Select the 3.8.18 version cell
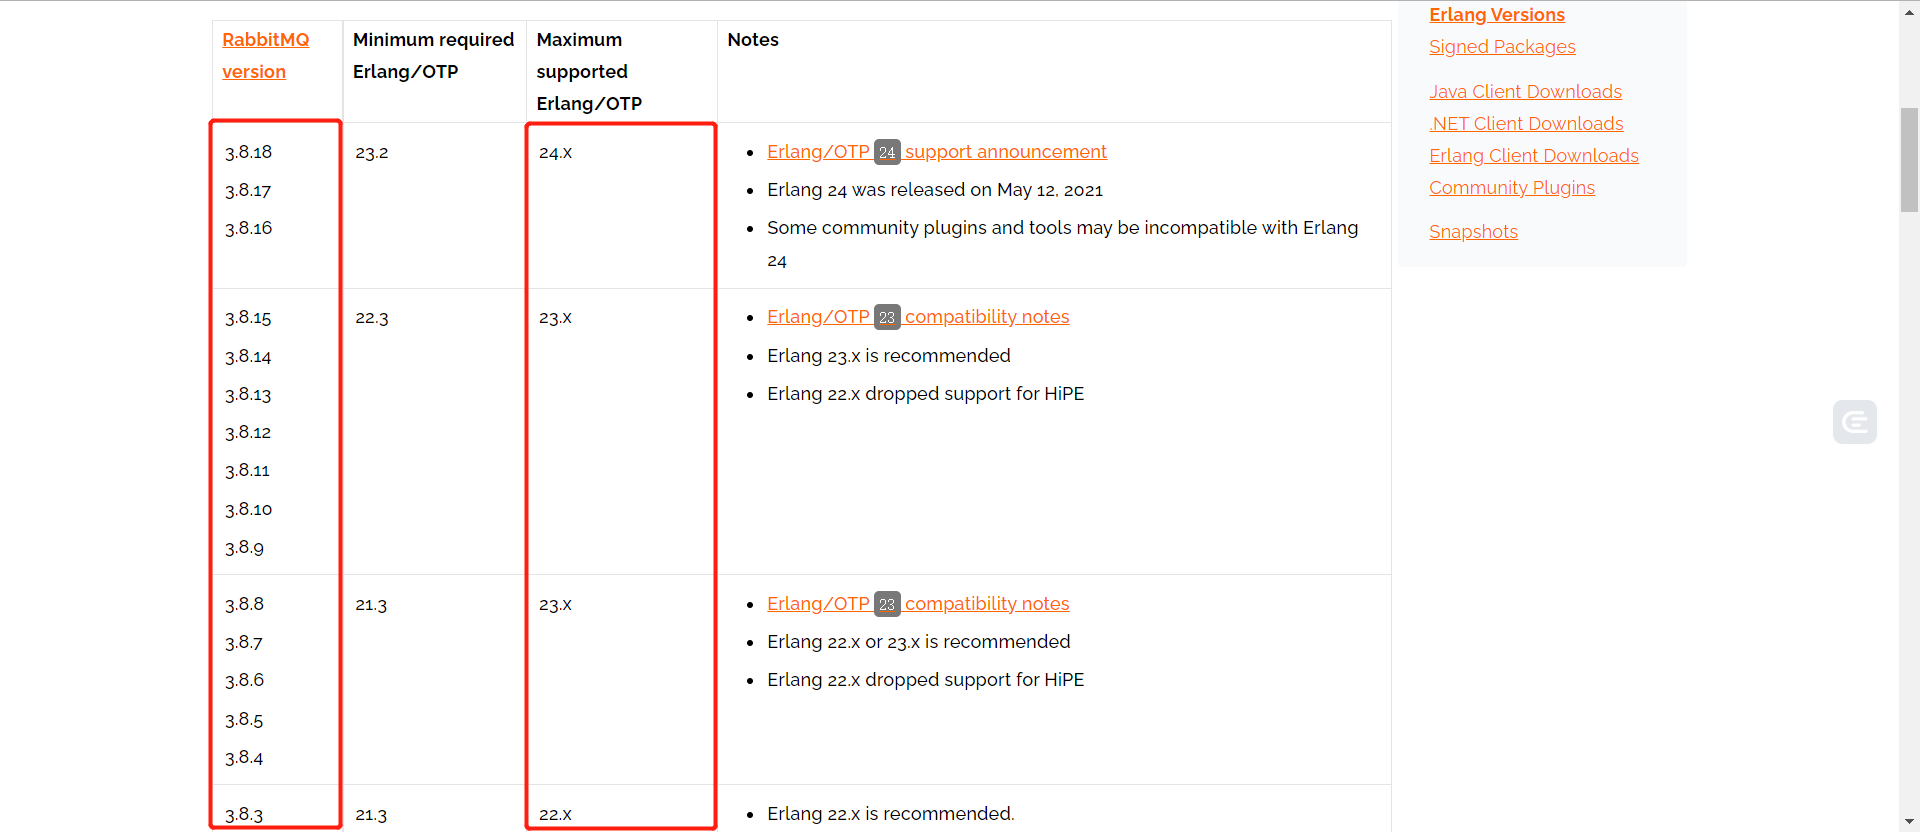 (248, 152)
